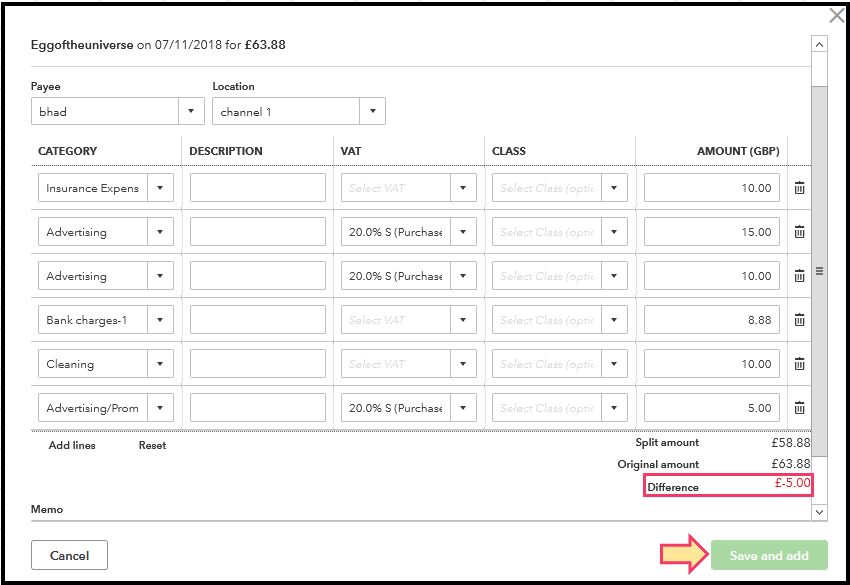Image resolution: width=850 pixels, height=585 pixels.
Task: Delete the Insurance Expense split line
Action: (x=799, y=188)
